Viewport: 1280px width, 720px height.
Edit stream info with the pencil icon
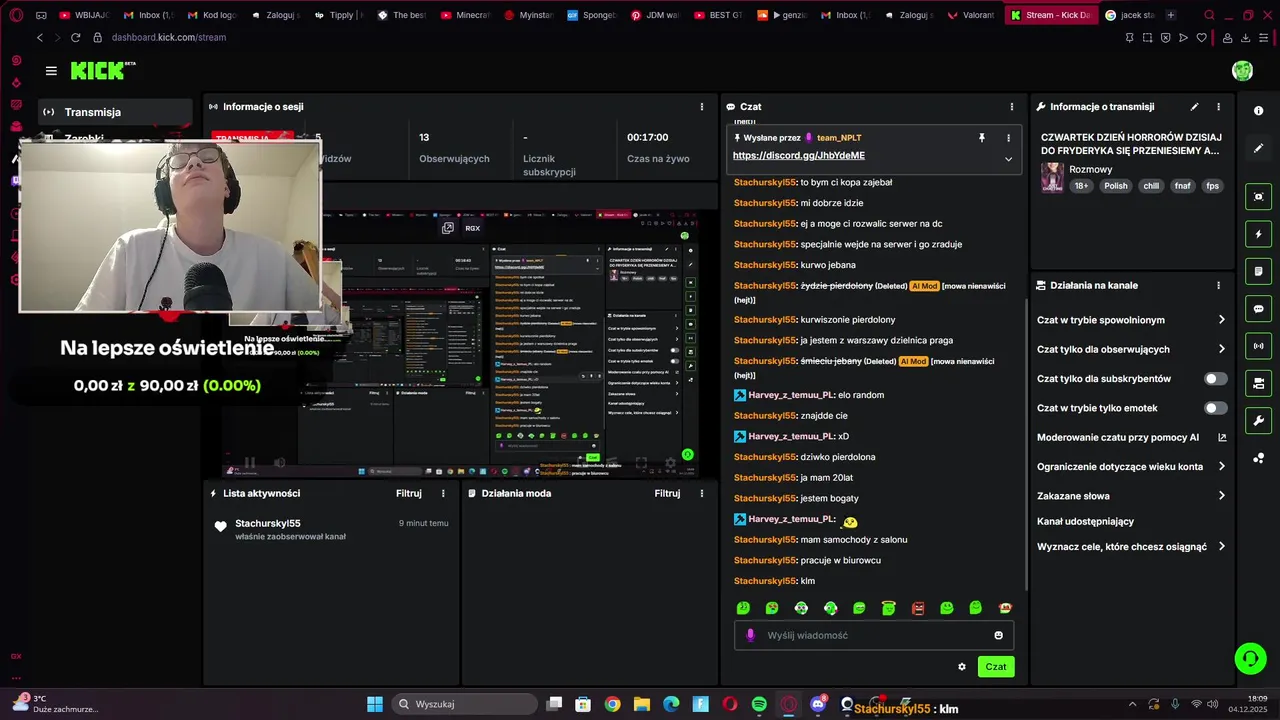1194,107
